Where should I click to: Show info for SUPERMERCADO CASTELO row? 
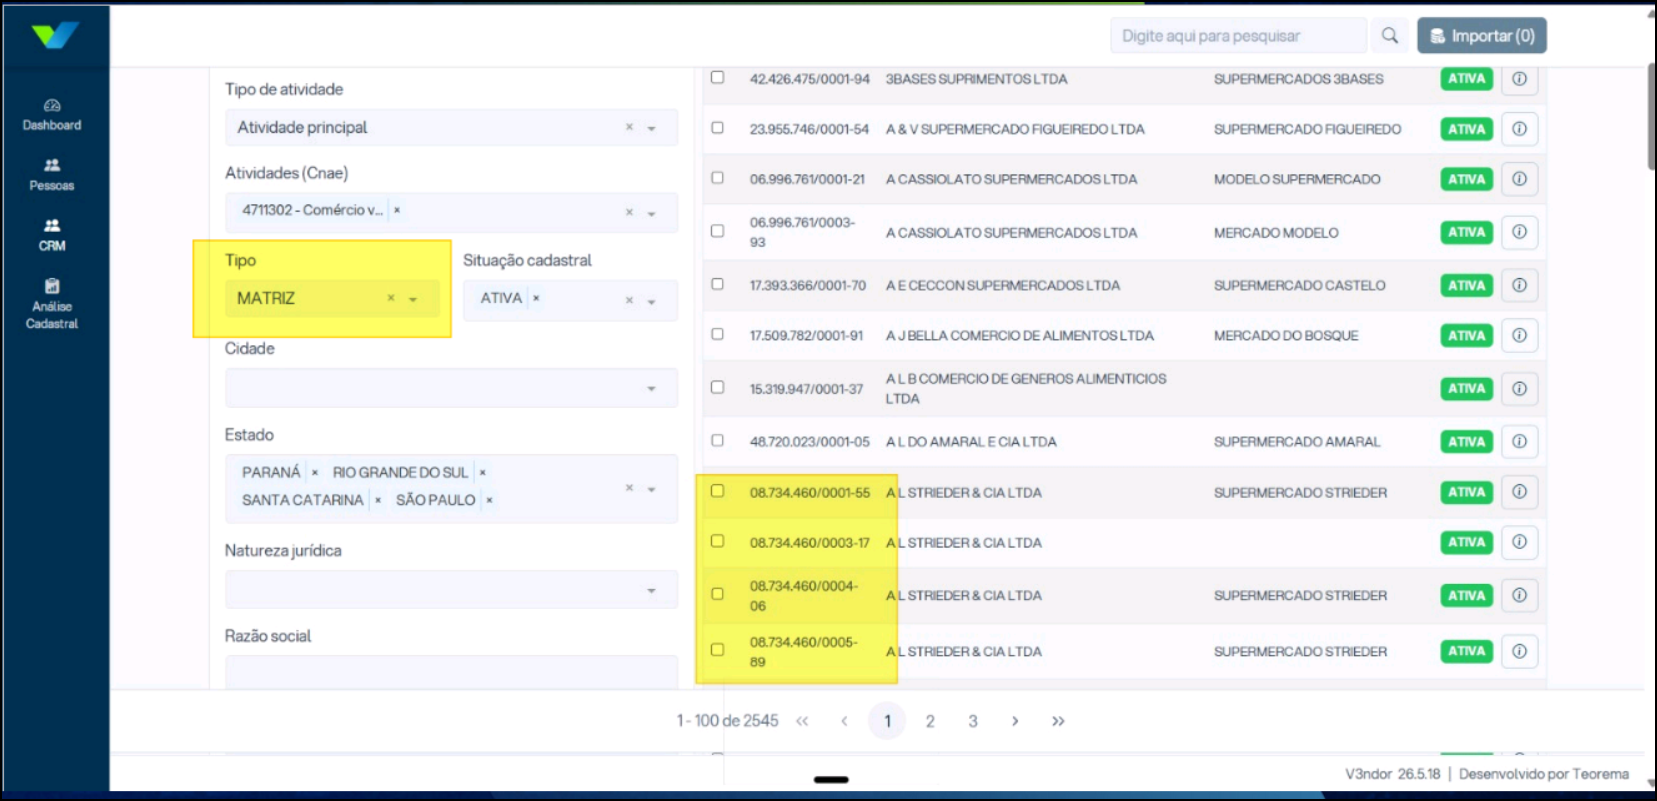point(1519,285)
